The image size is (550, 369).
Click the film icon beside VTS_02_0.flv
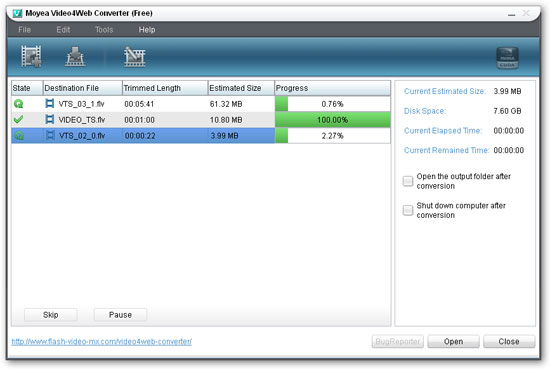[50, 135]
